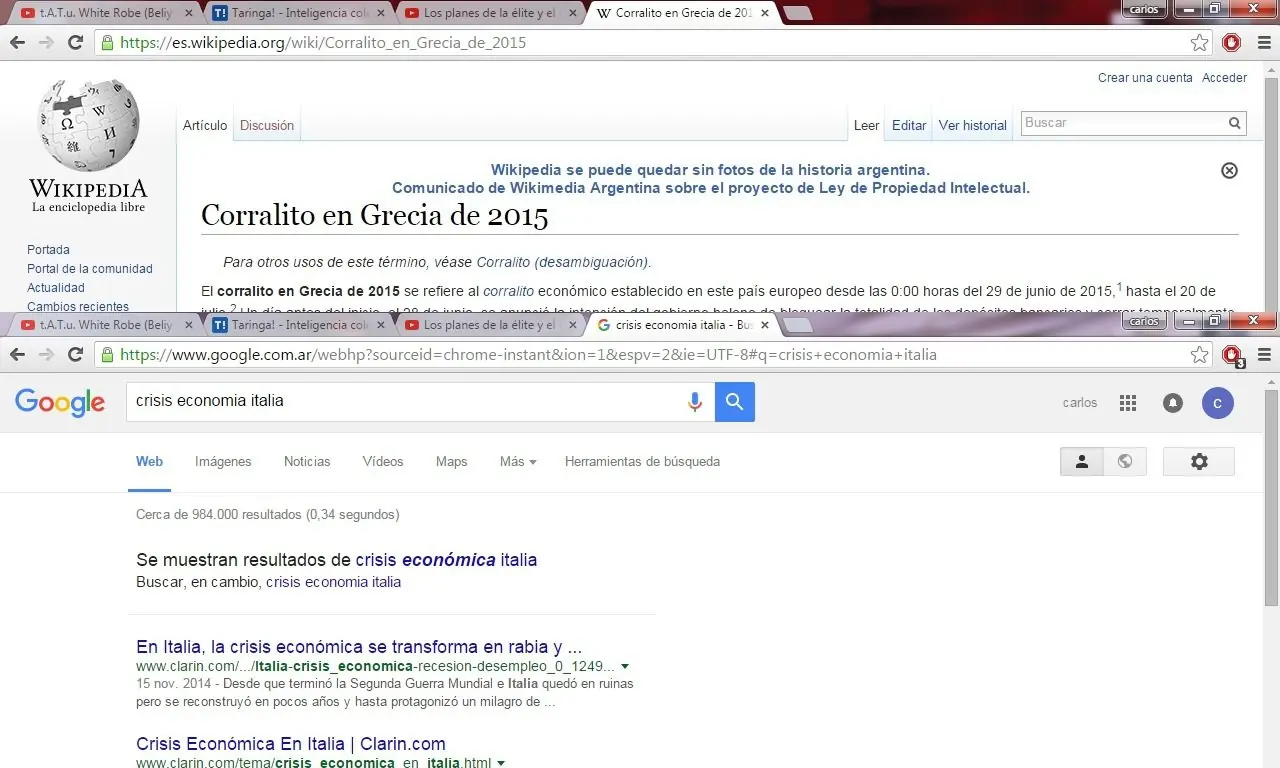Select the Leer tab on Wikipedia
Viewport: 1280px width, 768px height.
click(x=866, y=125)
